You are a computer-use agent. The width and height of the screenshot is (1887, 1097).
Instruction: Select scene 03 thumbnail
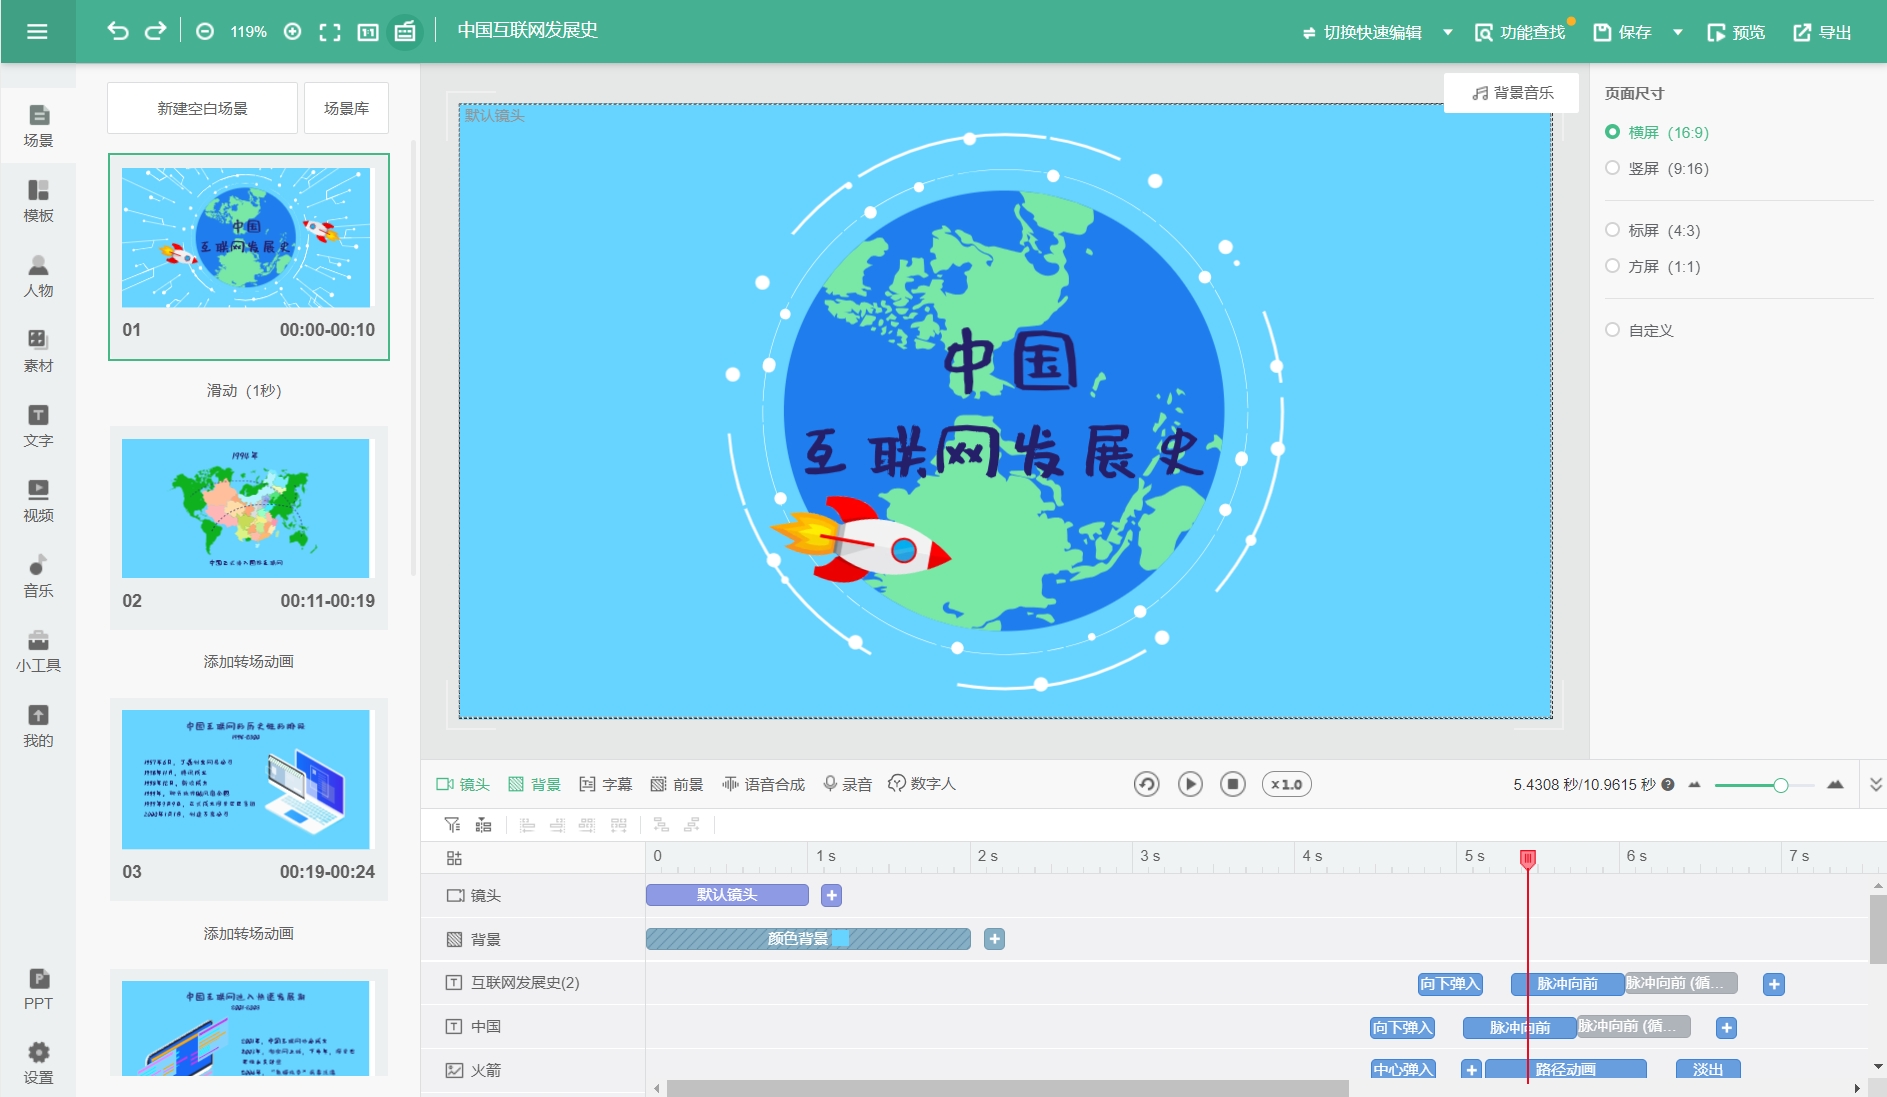point(246,780)
